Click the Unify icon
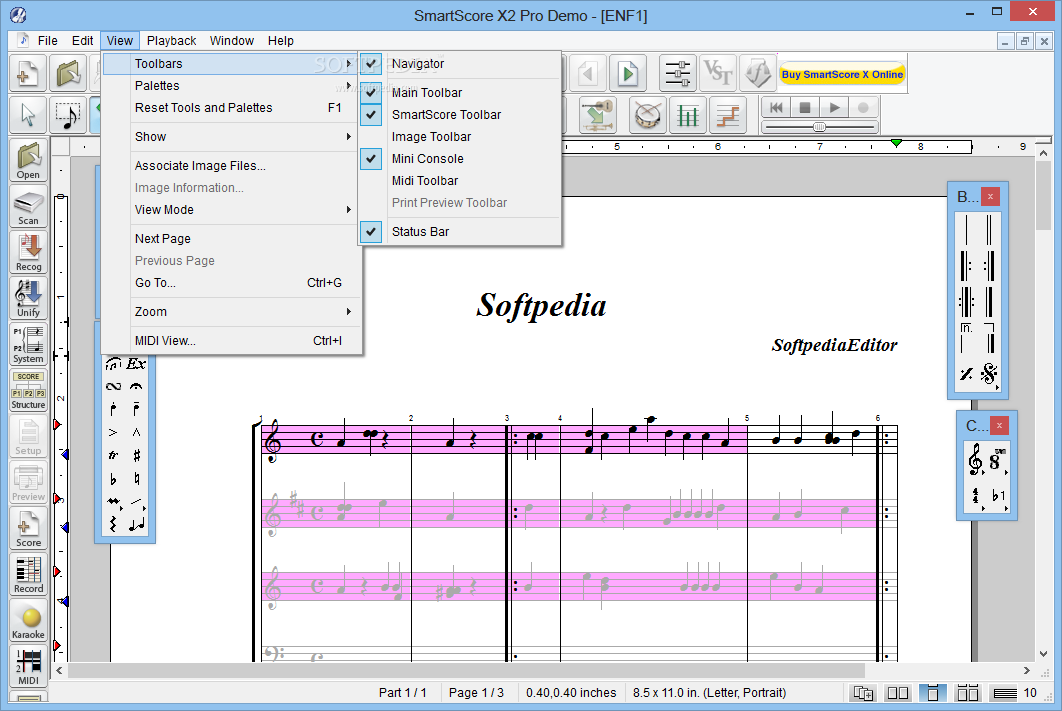Screen dimensions: 1062x711 pos(28,299)
